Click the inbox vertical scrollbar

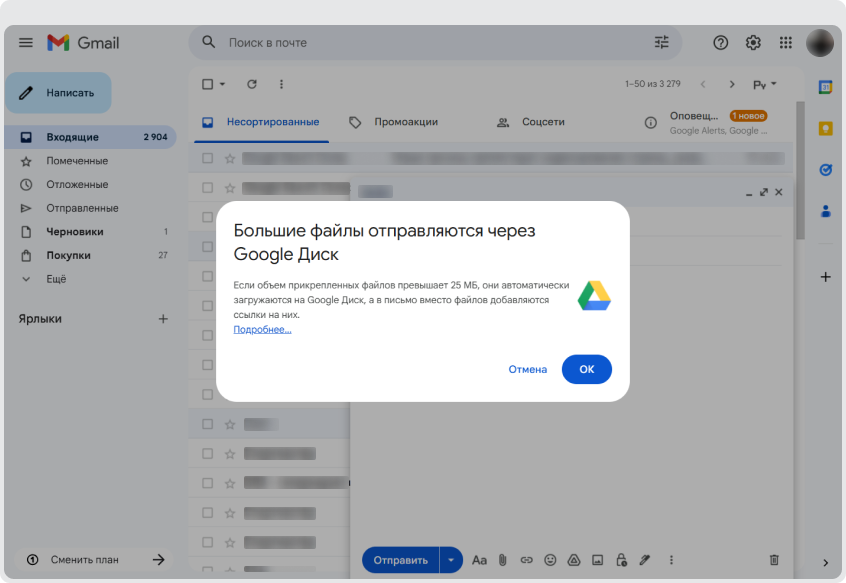[x=800, y=170]
